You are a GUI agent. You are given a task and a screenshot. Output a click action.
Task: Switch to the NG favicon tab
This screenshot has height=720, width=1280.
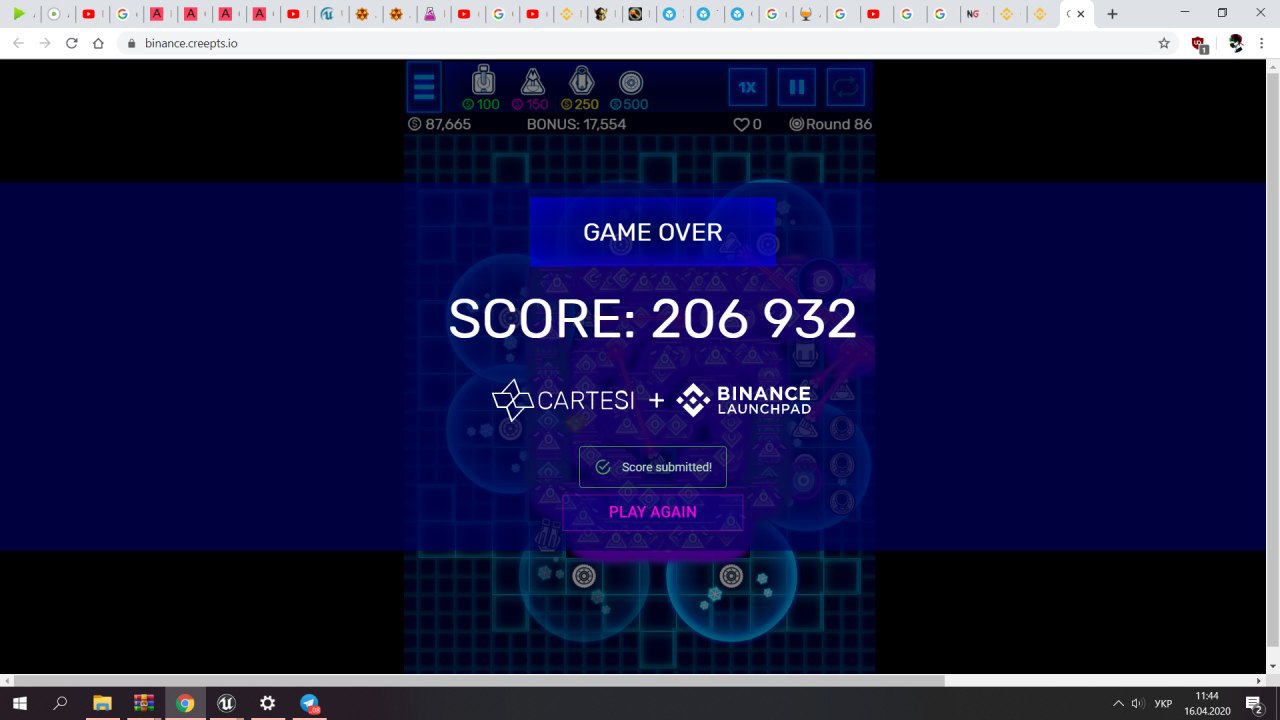[972, 14]
